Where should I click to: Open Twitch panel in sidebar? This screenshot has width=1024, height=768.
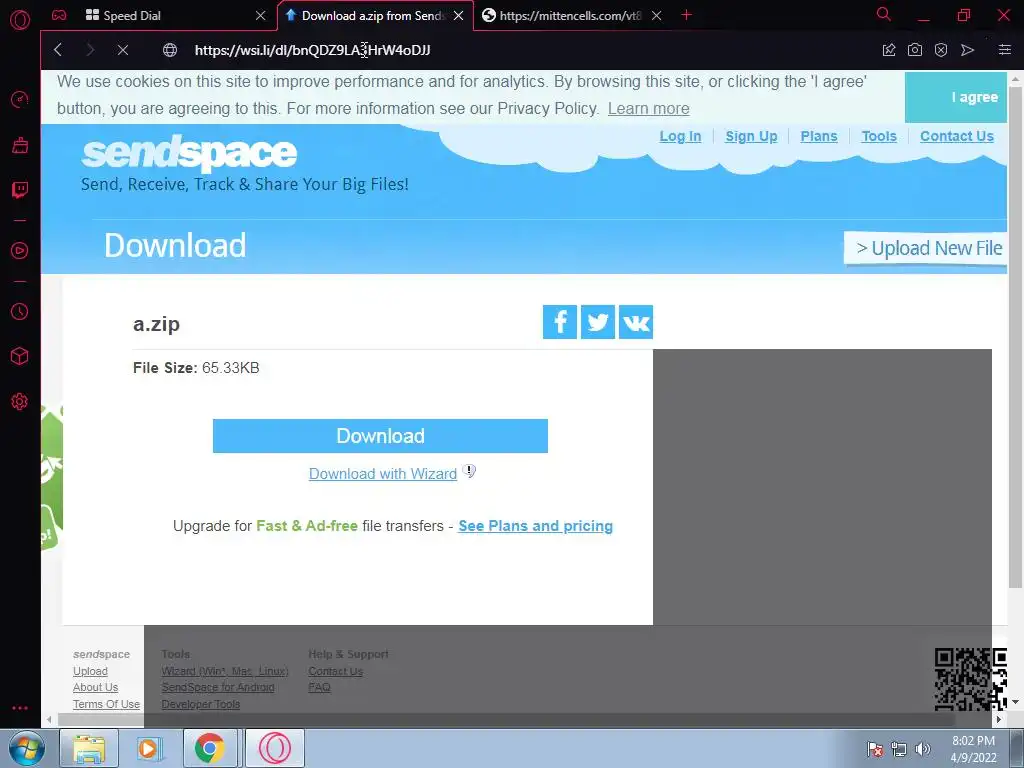coord(20,190)
